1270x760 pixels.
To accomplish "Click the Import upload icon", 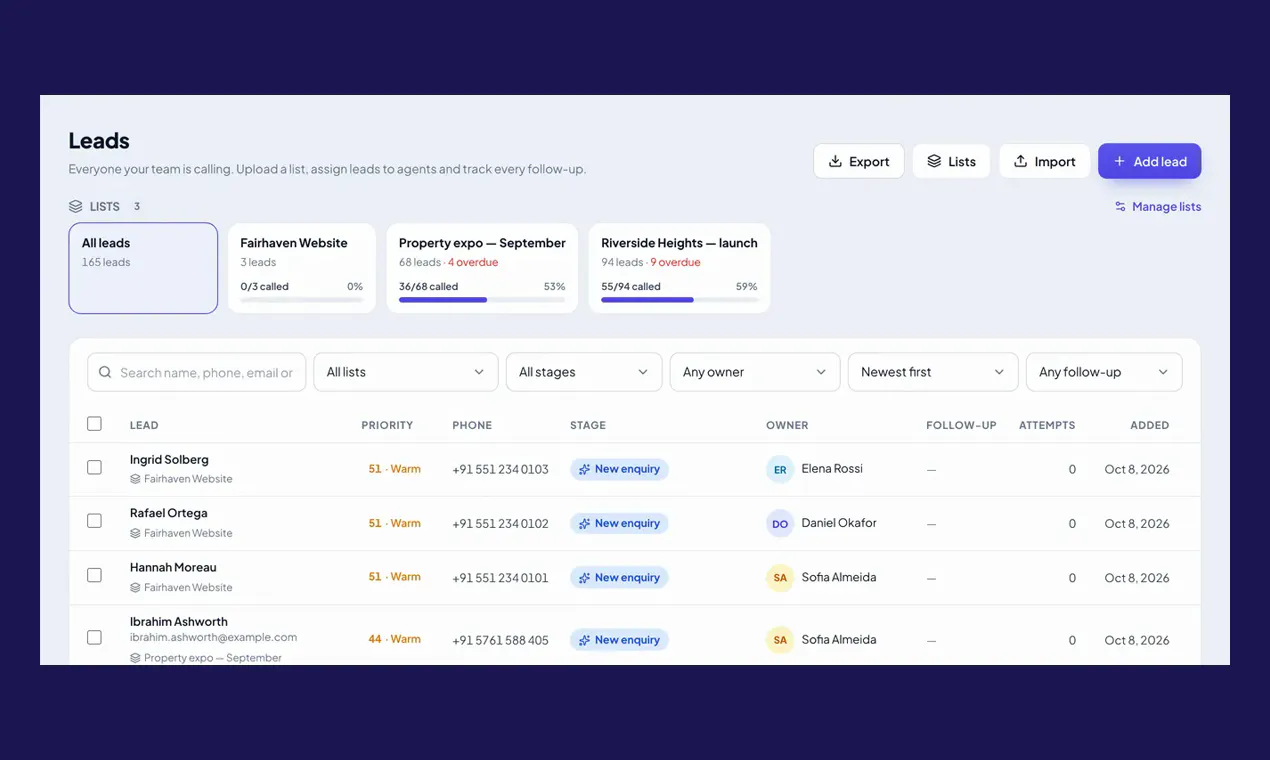I will coord(1020,161).
